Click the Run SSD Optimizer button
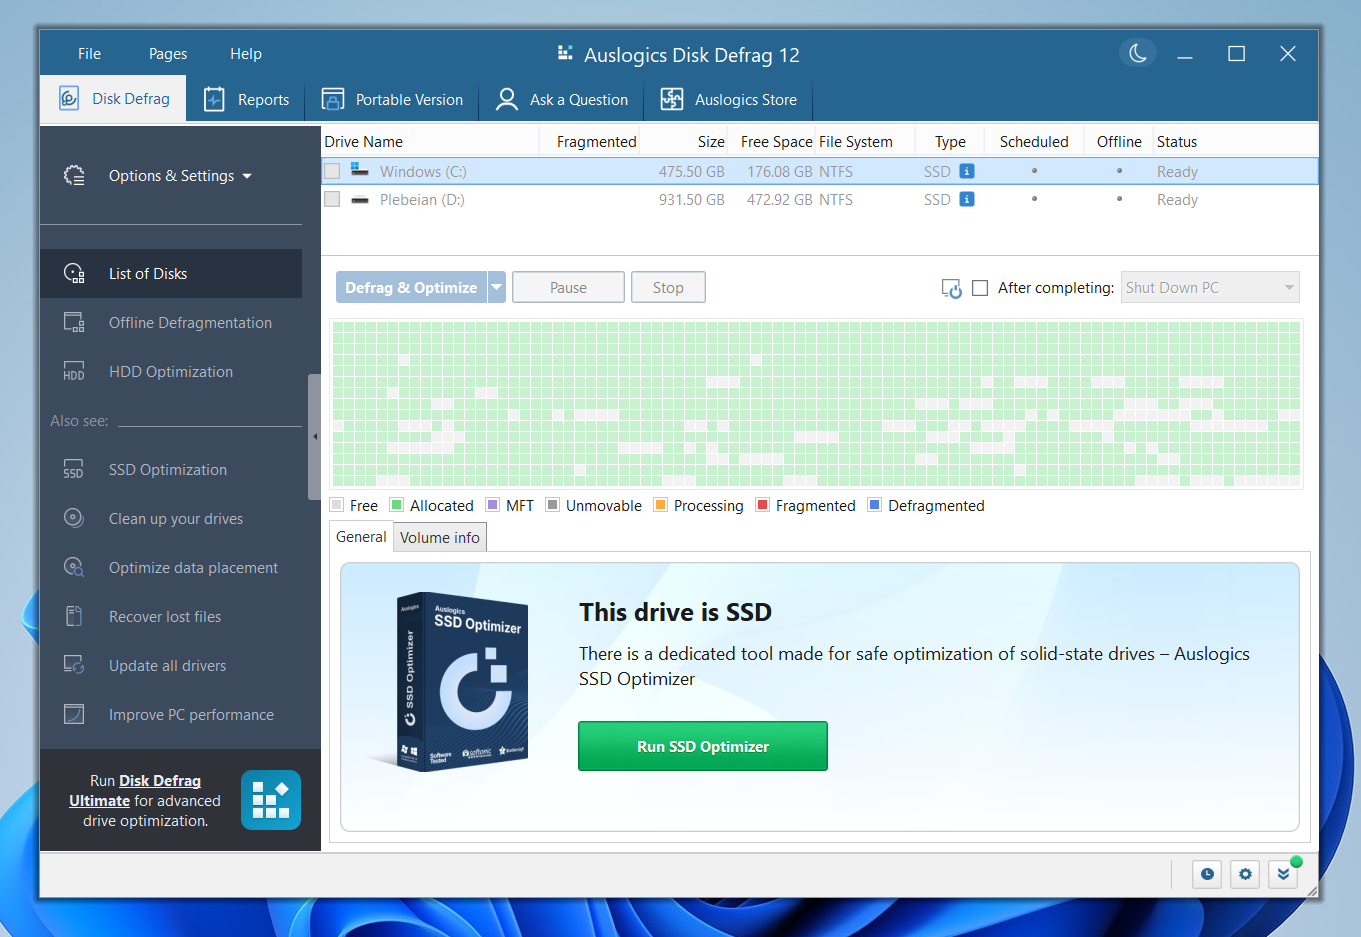The image size is (1361, 937). pyautogui.click(x=702, y=746)
